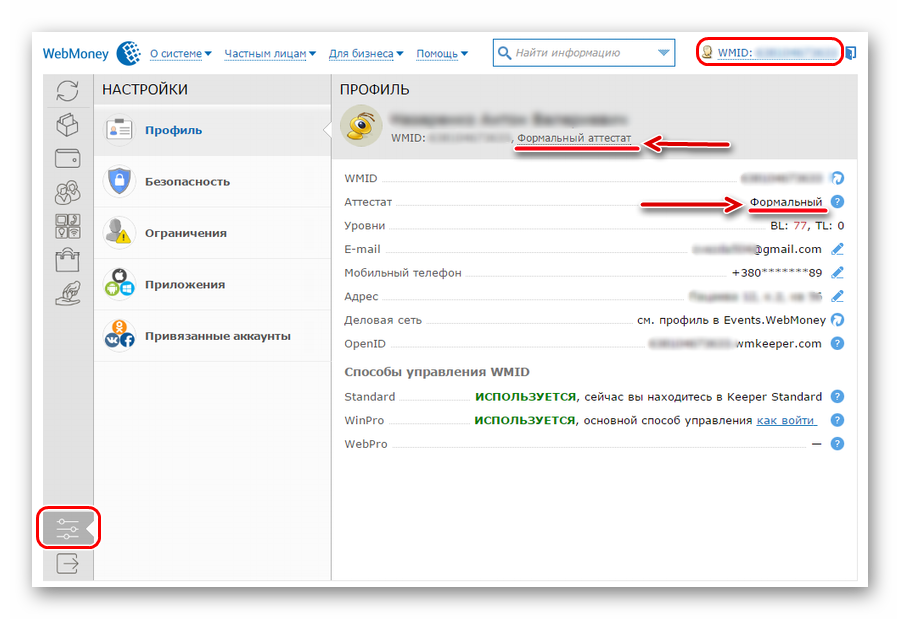Click the small keeper icon before WMID

(x=707, y=52)
